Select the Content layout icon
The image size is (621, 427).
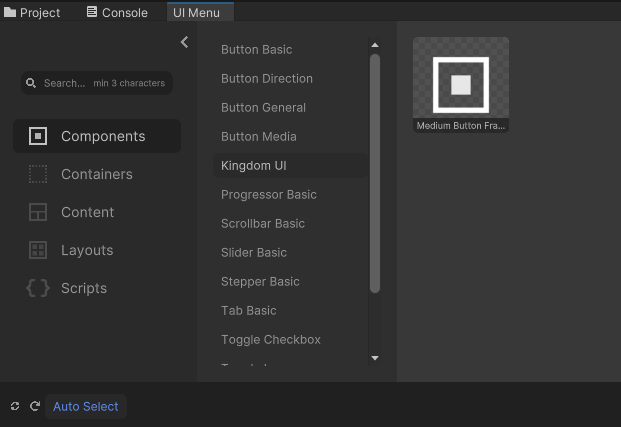click(x=38, y=212)
